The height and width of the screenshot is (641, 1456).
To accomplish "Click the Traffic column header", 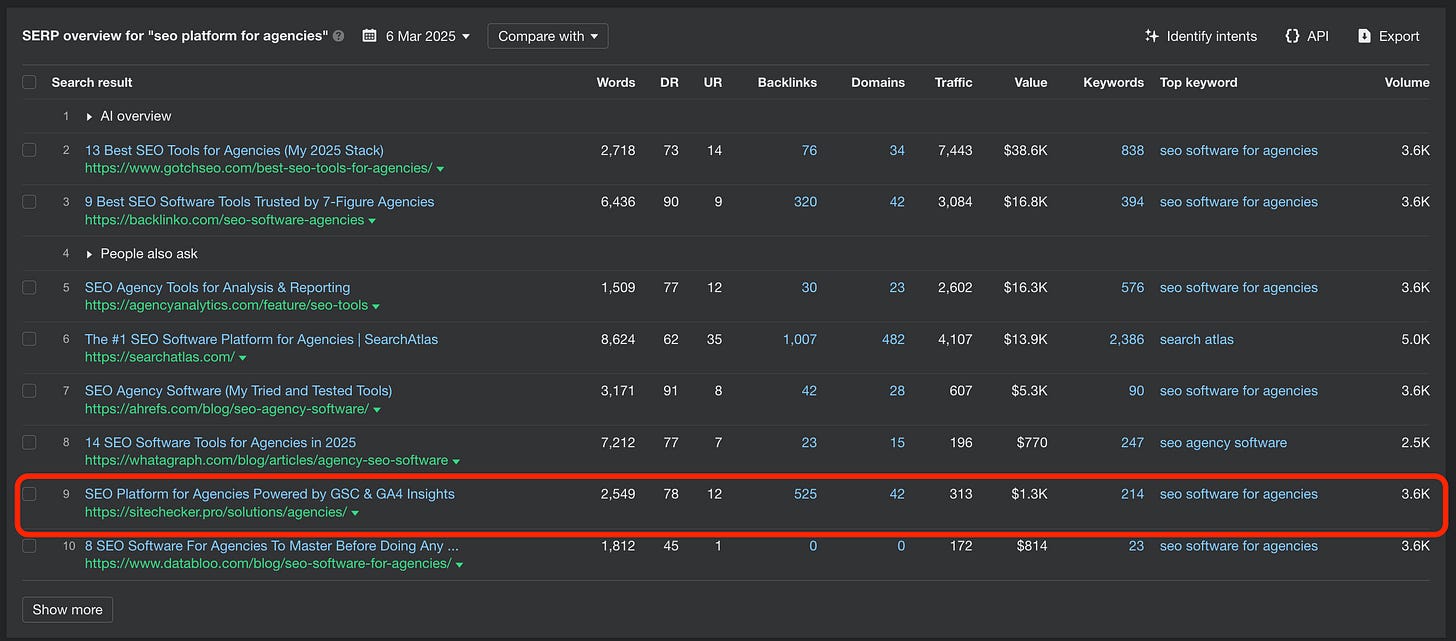I will click(954, 82).
